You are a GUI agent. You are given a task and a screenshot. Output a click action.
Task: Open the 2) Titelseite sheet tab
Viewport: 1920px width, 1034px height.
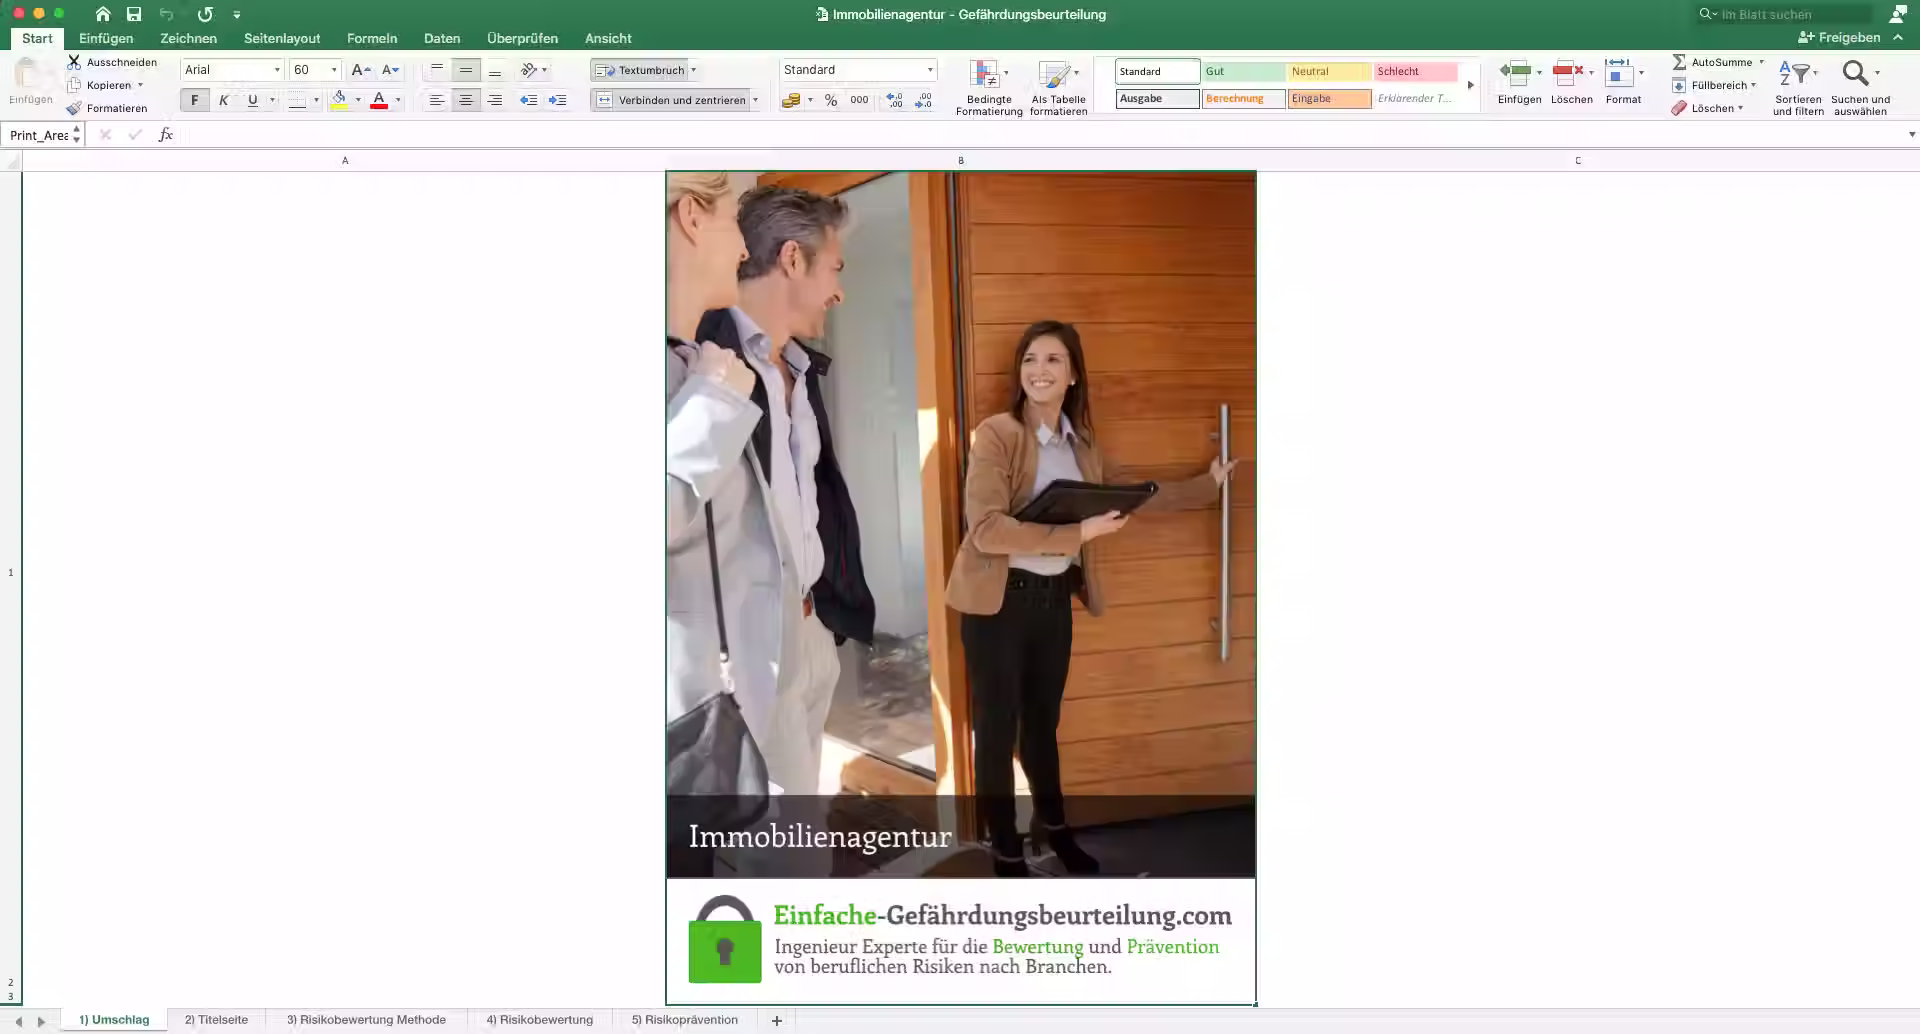[x=216, y=1019]
